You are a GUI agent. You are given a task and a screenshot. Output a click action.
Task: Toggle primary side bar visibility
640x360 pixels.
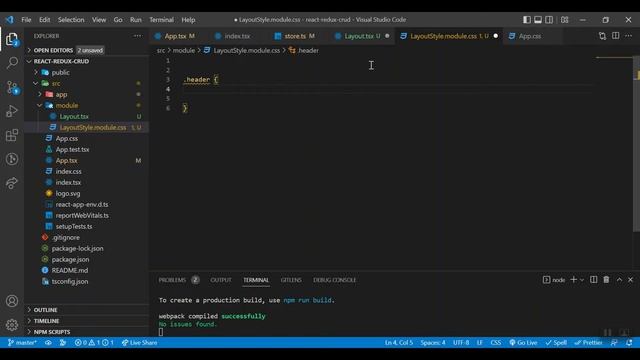(x=527, y=20)
